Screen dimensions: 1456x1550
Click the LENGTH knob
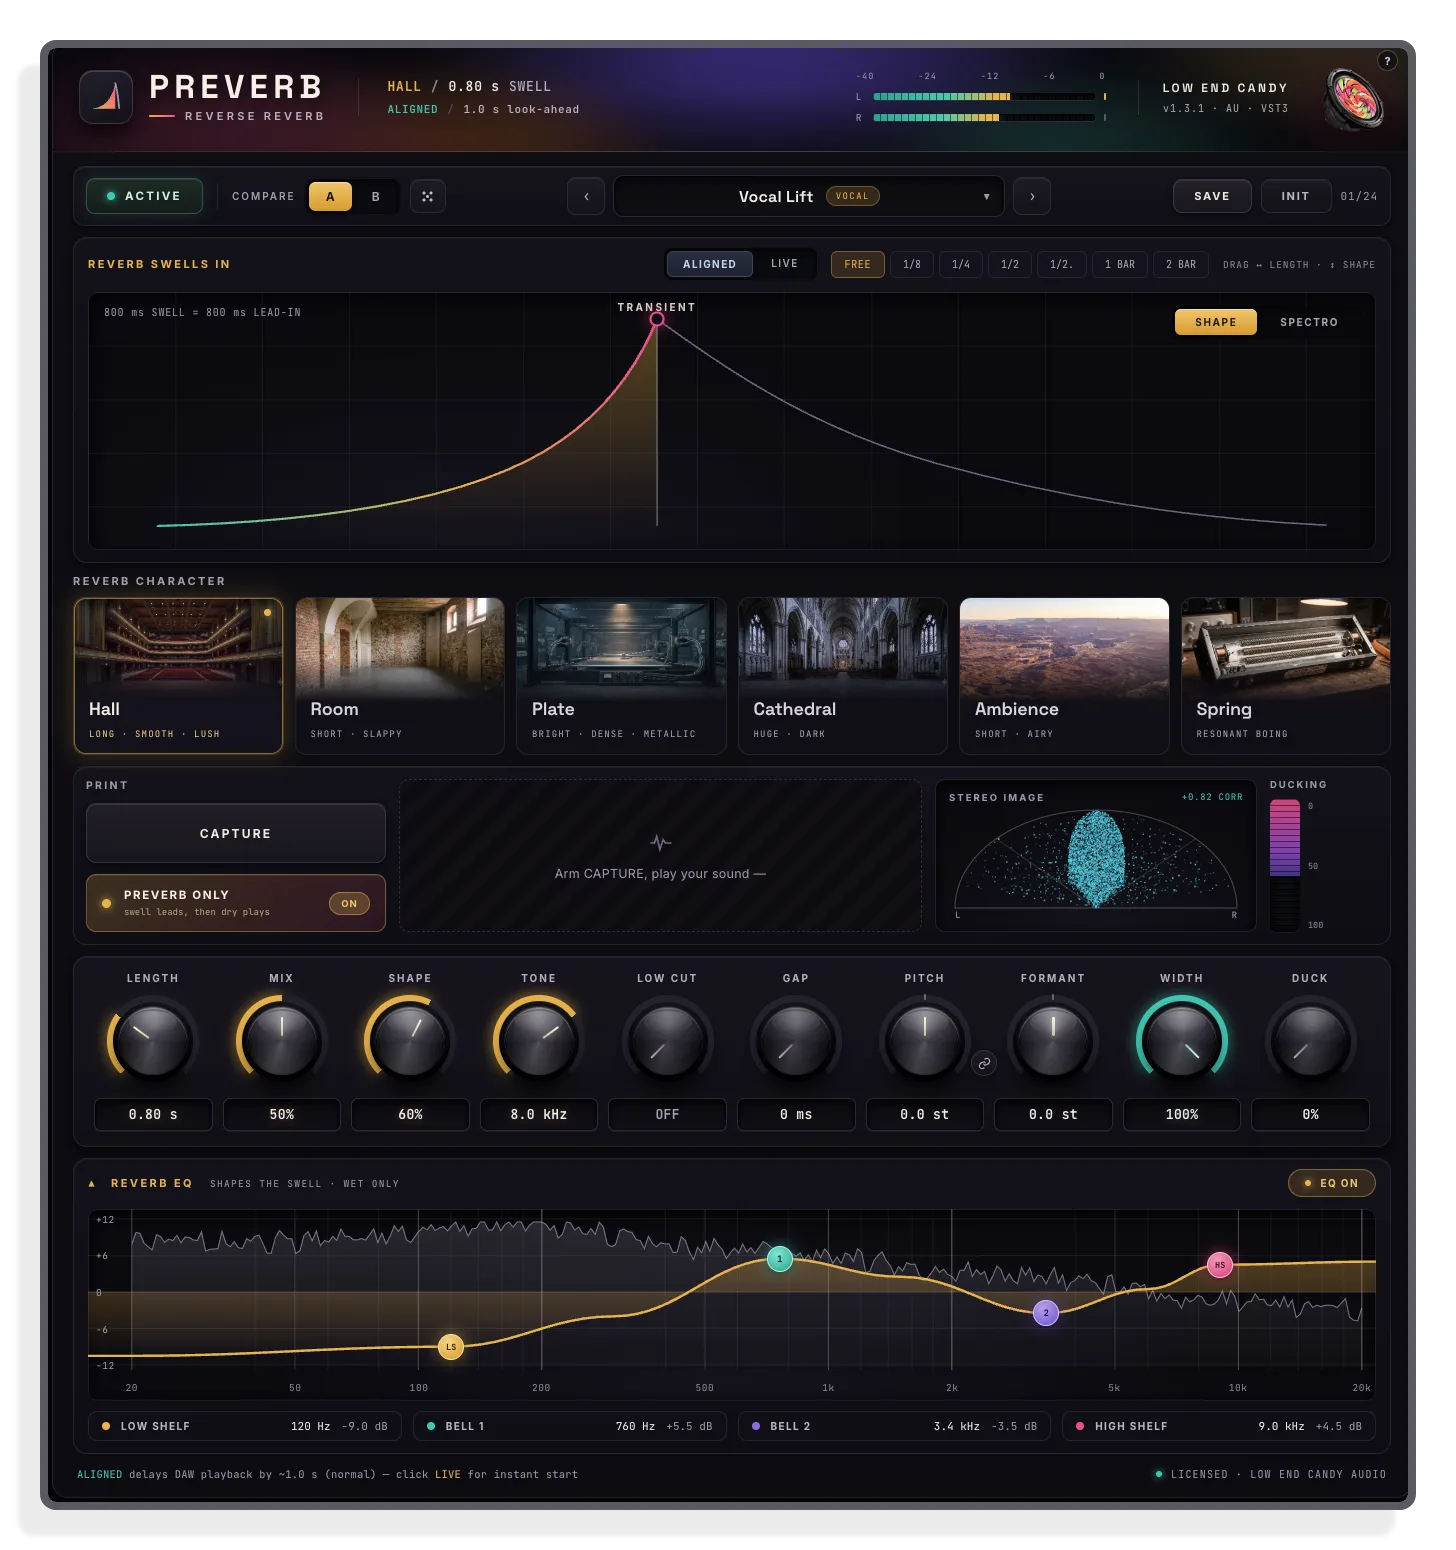click(x=153, y=1041)
